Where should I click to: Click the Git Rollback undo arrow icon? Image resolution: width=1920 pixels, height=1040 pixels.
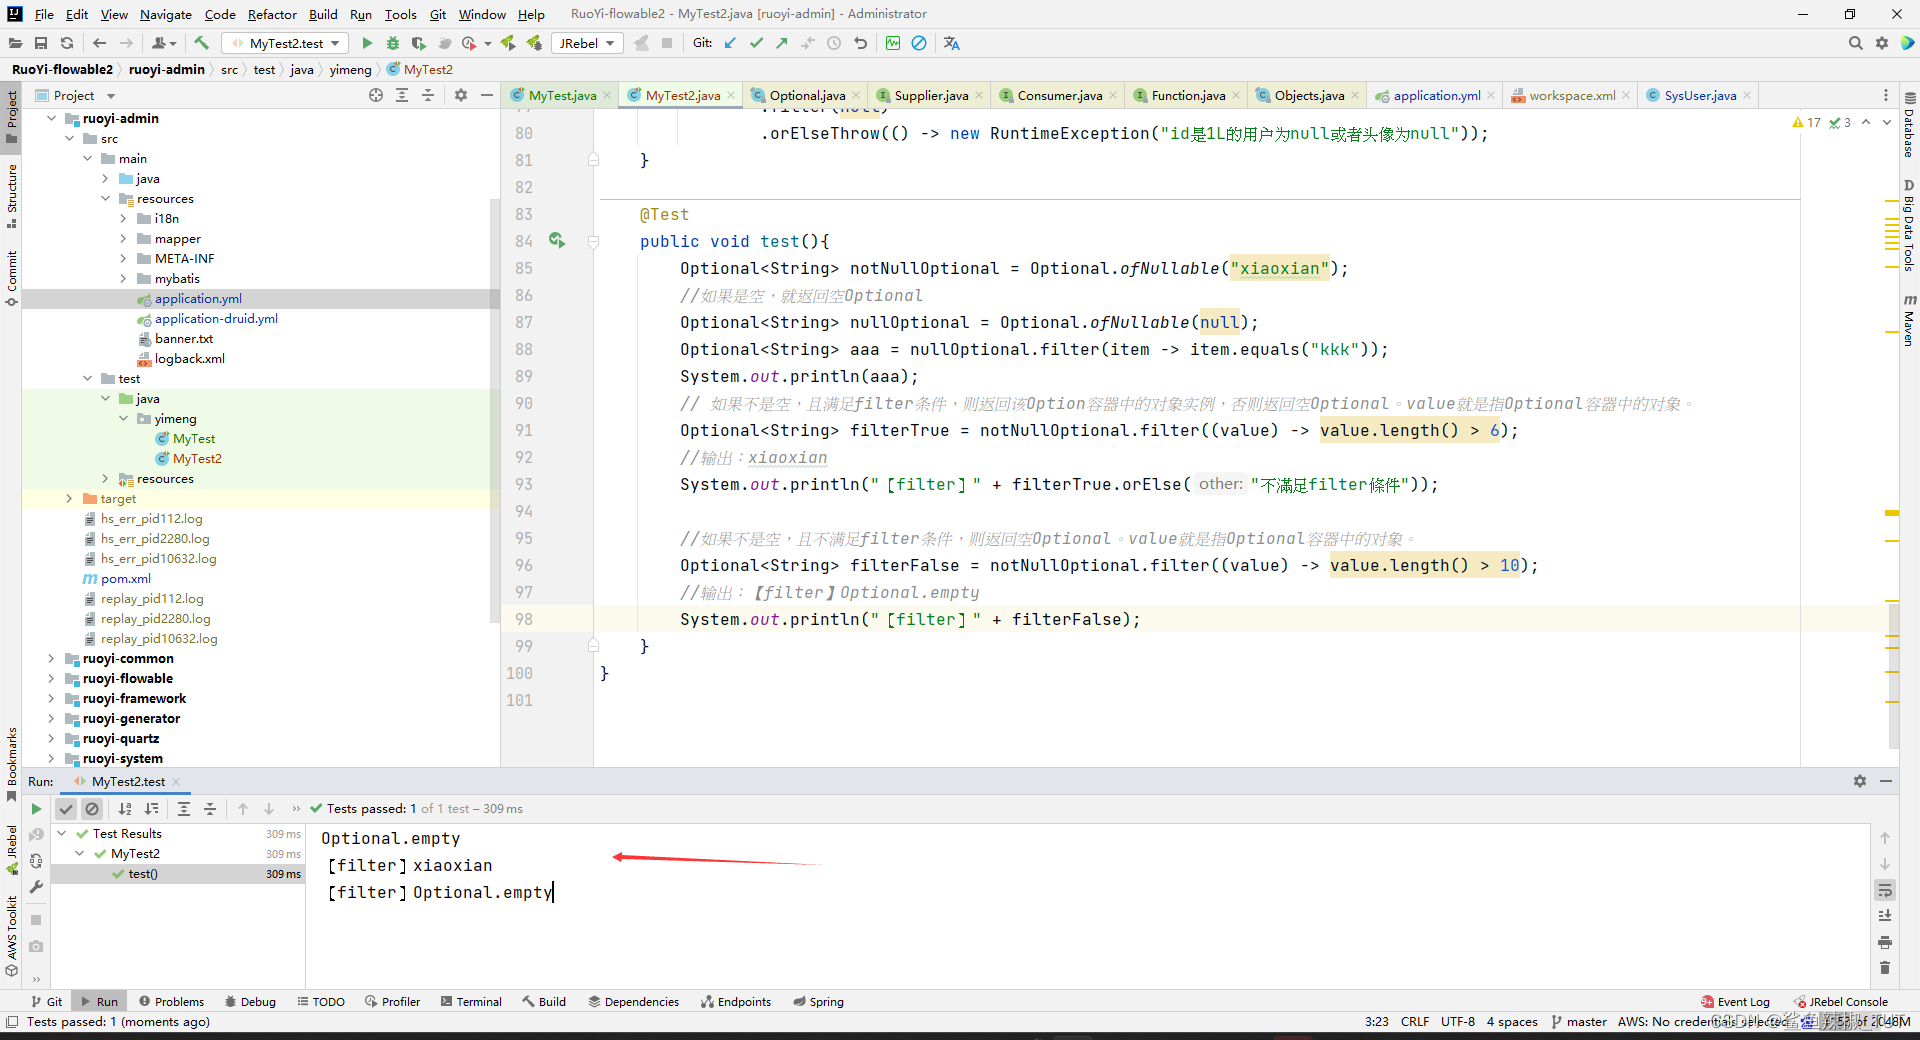[x=860, y=43]
